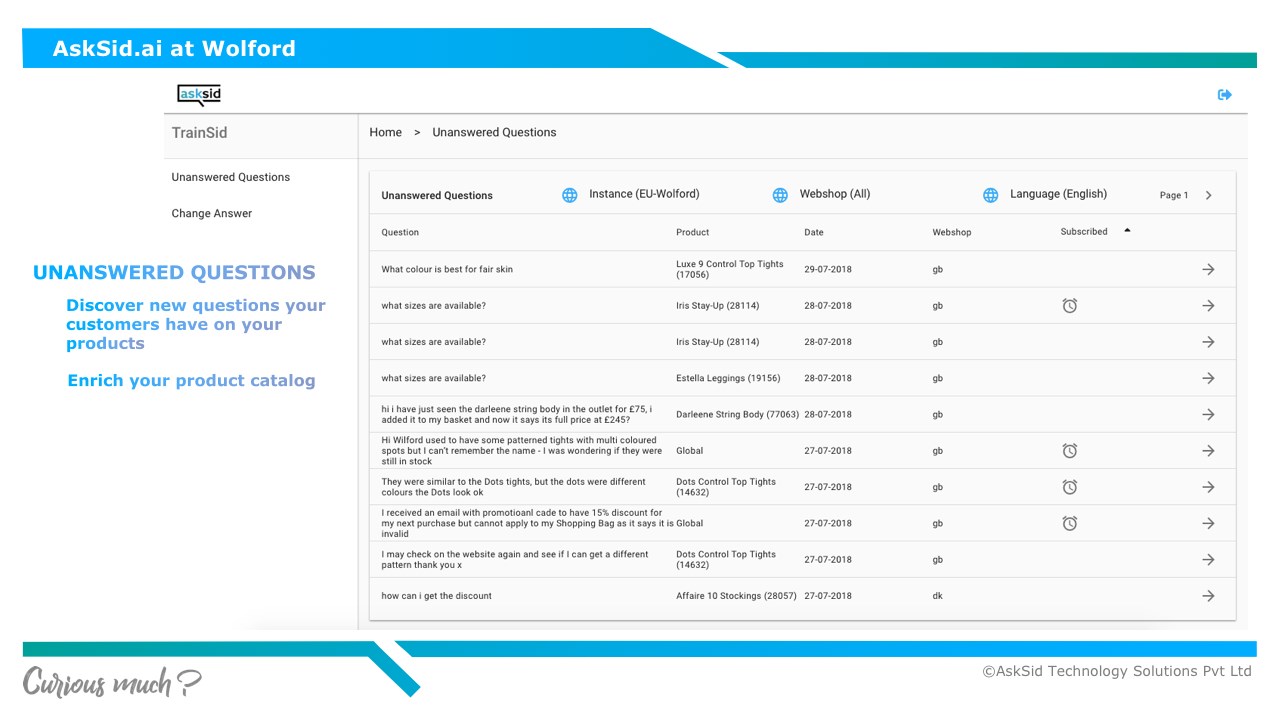
Task: Click 'Estella Leggings (19156)' product cell
Action: click(728, 378)
